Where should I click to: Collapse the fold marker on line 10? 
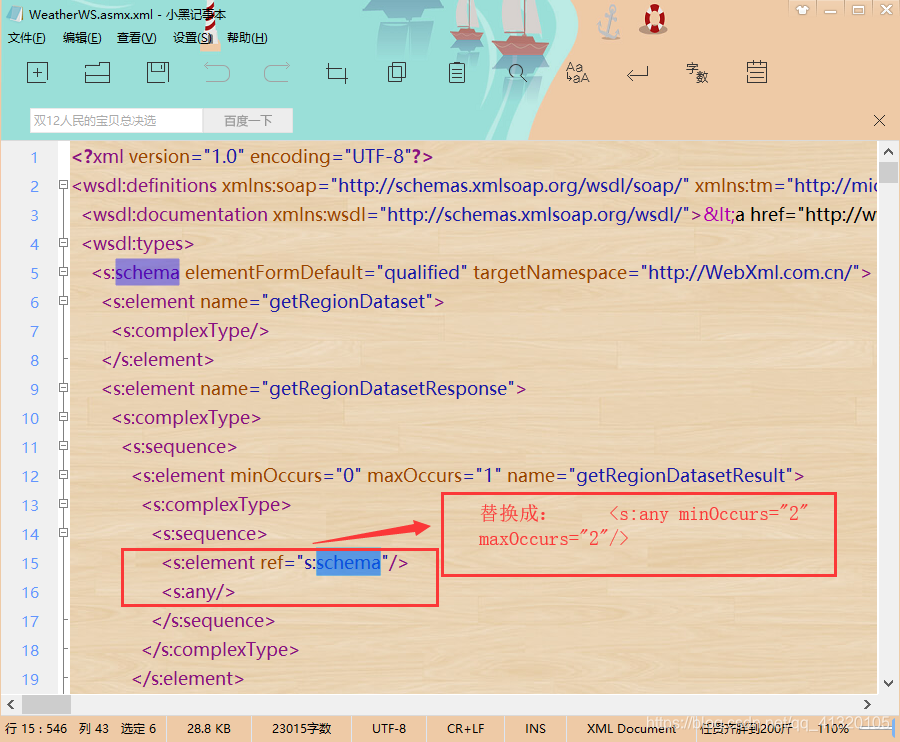(63, 417)
